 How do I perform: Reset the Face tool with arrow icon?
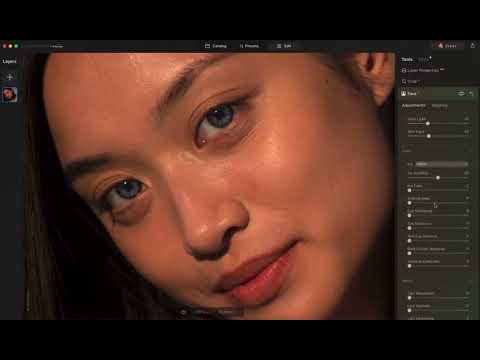pyautogui.click(x=471, y=94)
